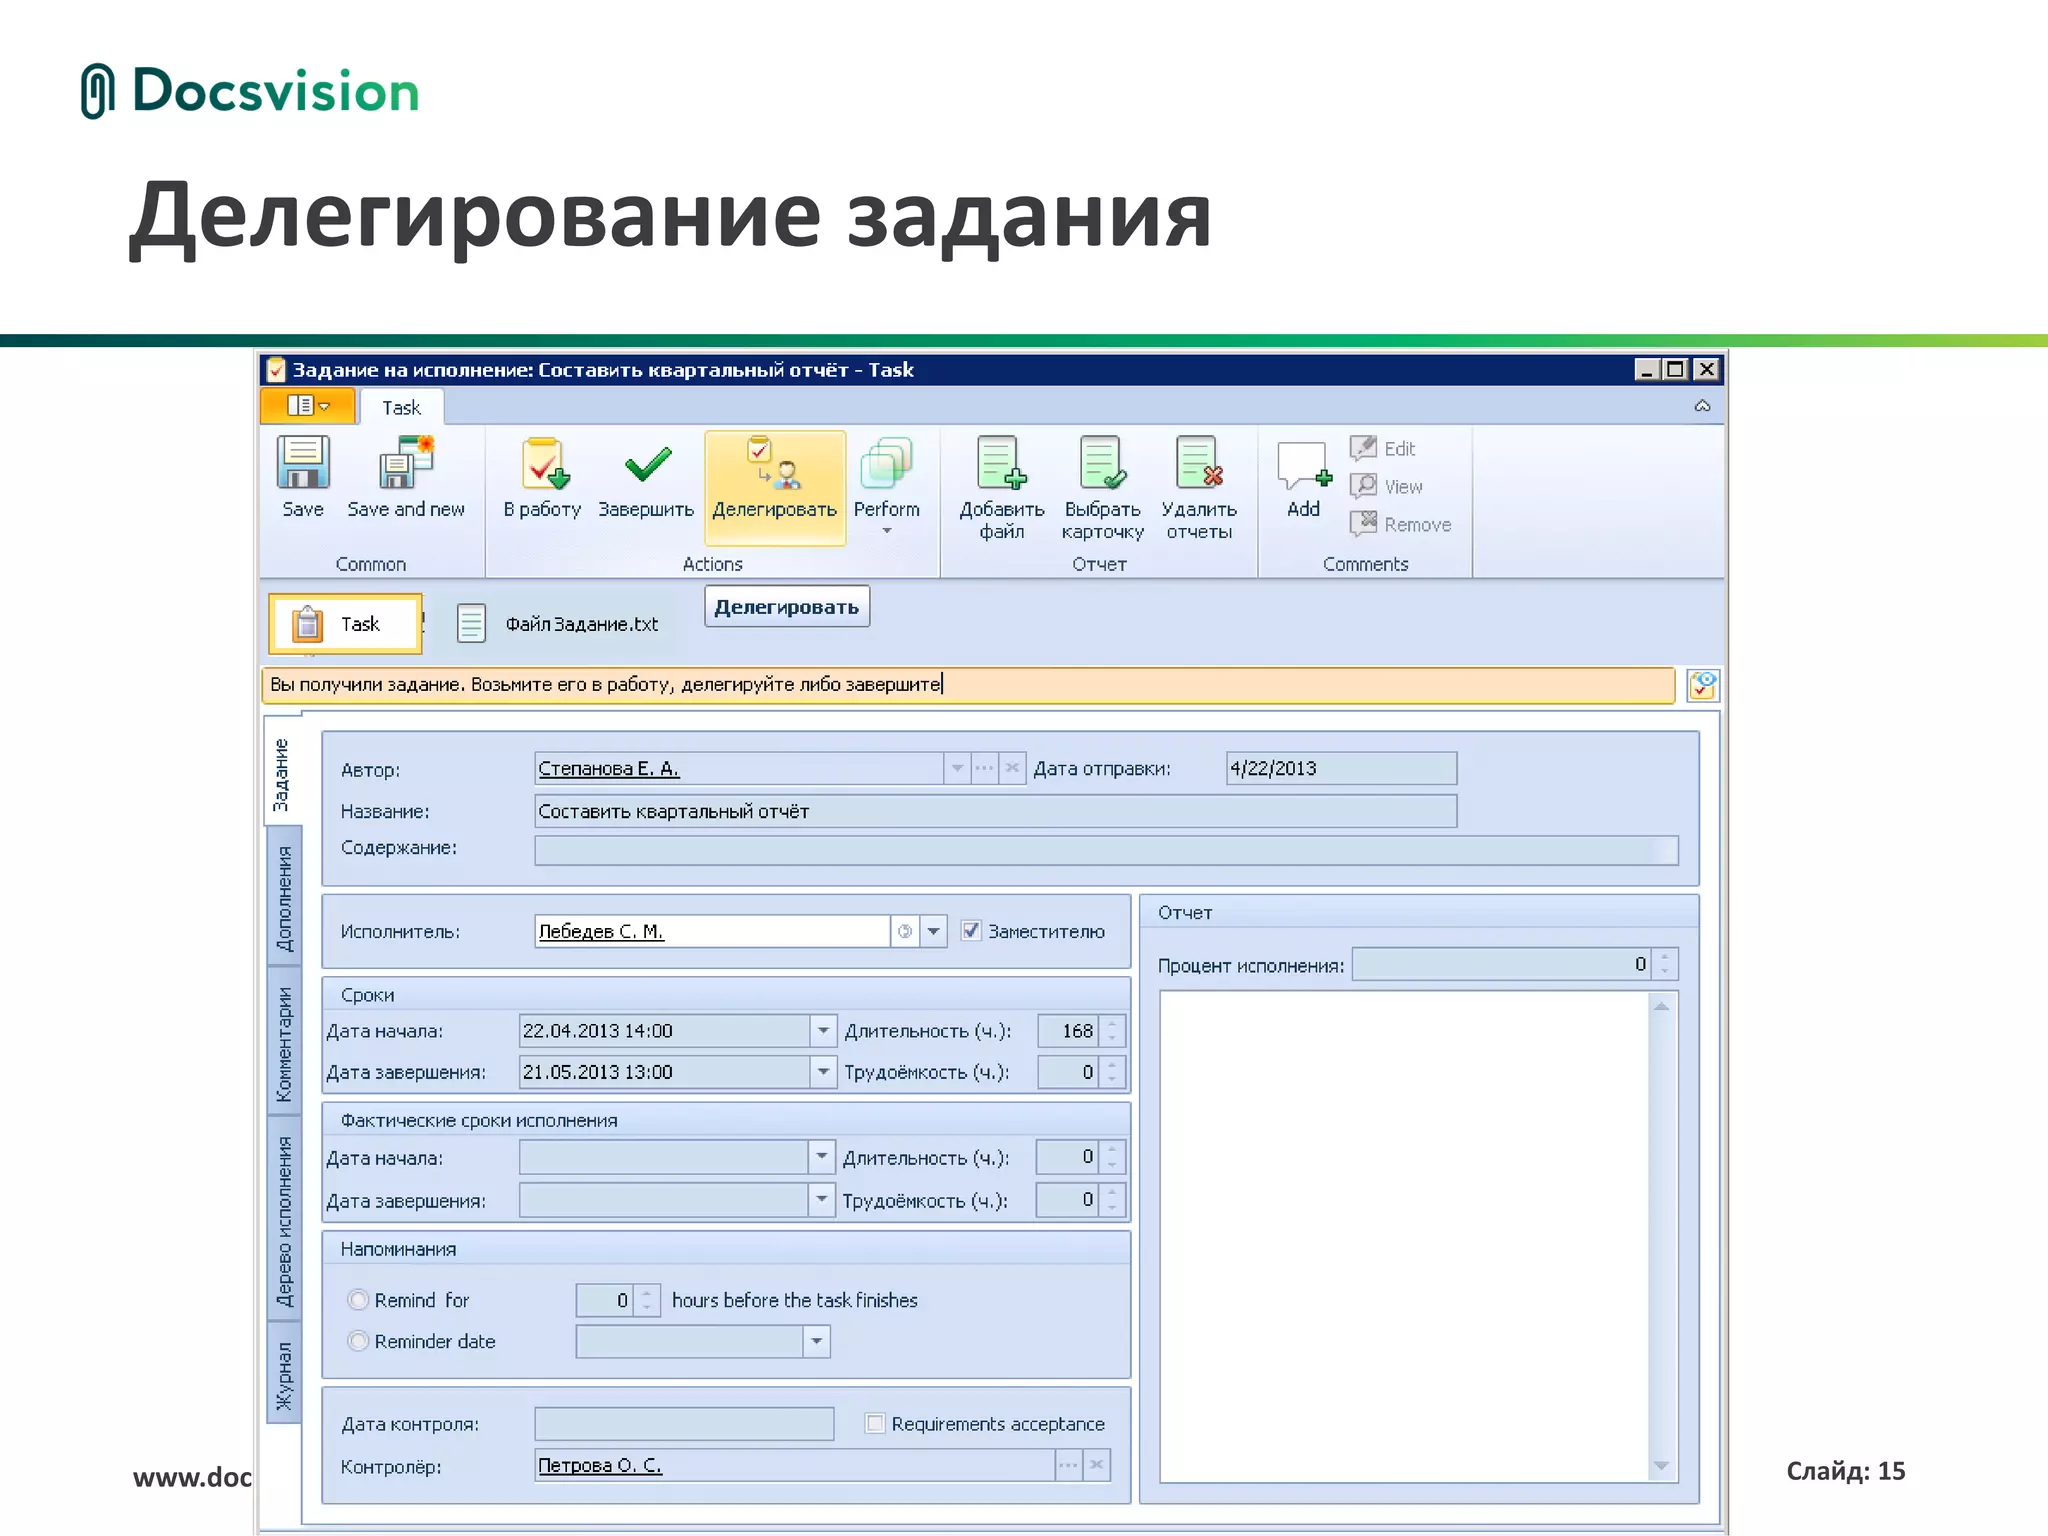Collapse the ribbon with the caret icon
Viewport: 2048px width, 1536px height.
(1702, 406)
